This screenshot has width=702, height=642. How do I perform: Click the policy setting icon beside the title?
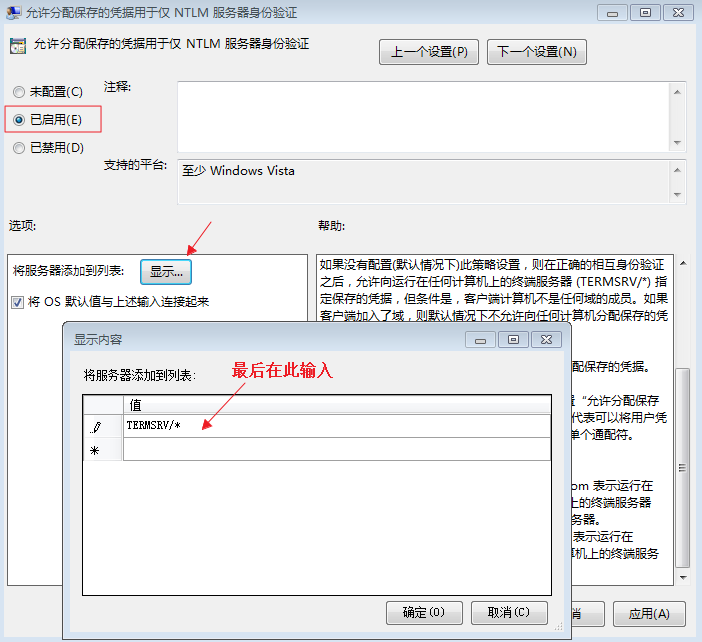[x=17, y=46]
